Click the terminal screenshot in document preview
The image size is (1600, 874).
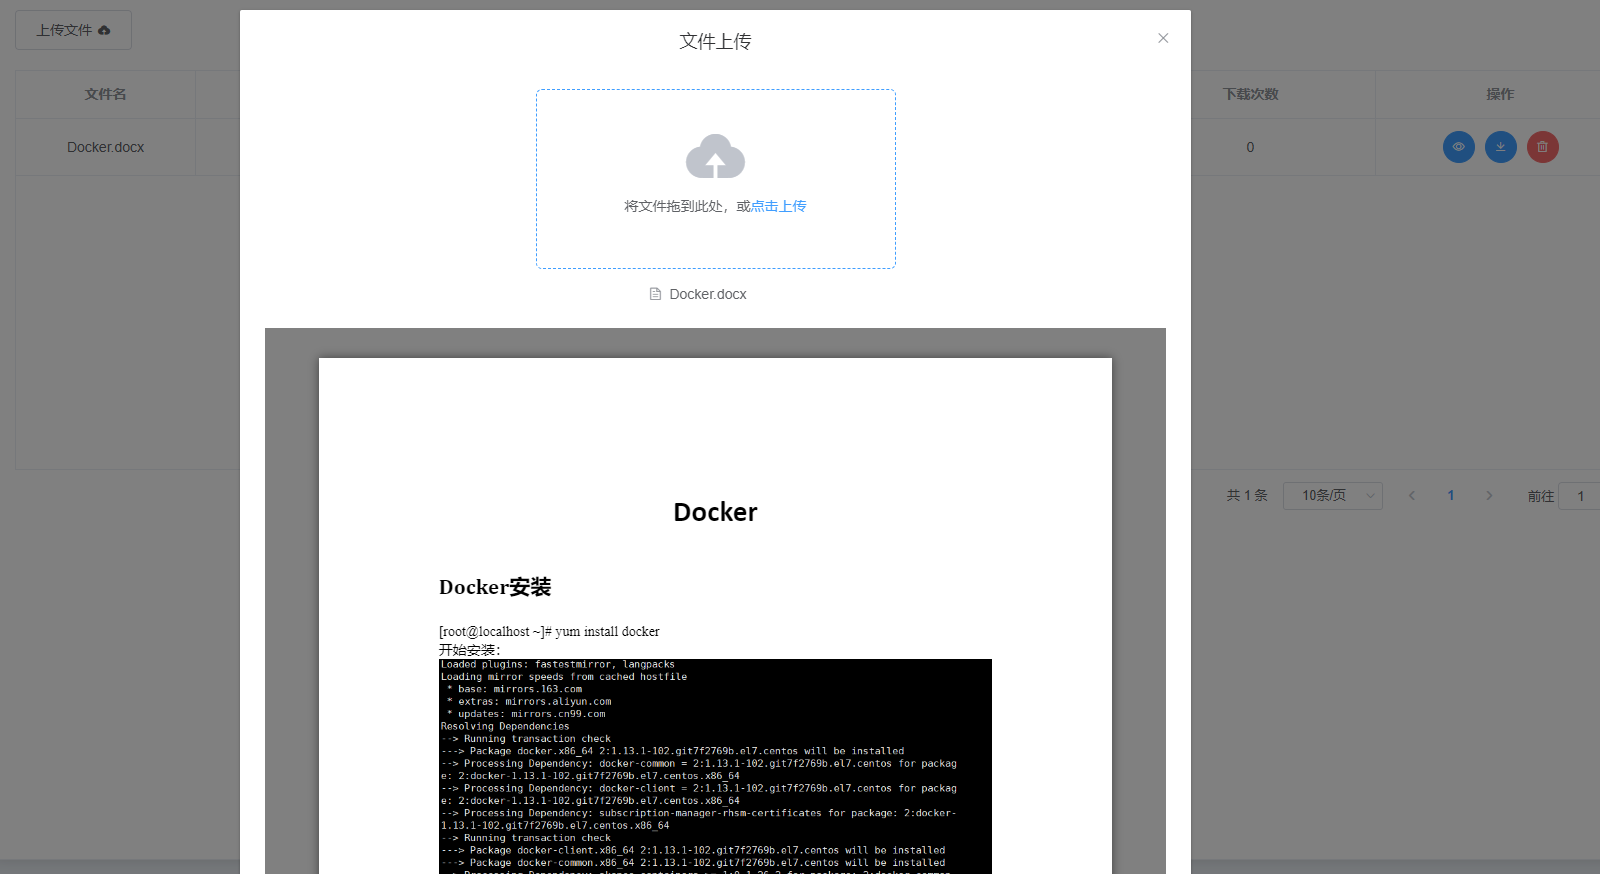[x=715, y=766]
